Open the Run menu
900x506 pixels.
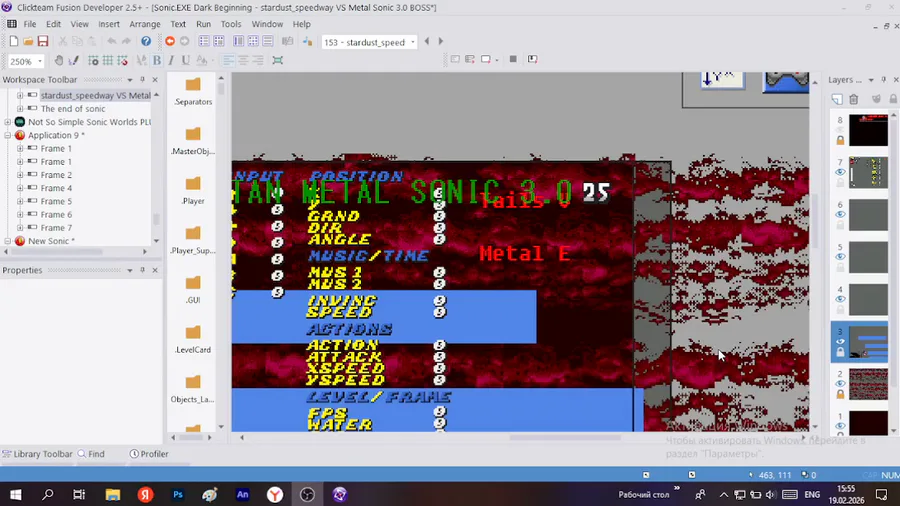pos(203,24)
